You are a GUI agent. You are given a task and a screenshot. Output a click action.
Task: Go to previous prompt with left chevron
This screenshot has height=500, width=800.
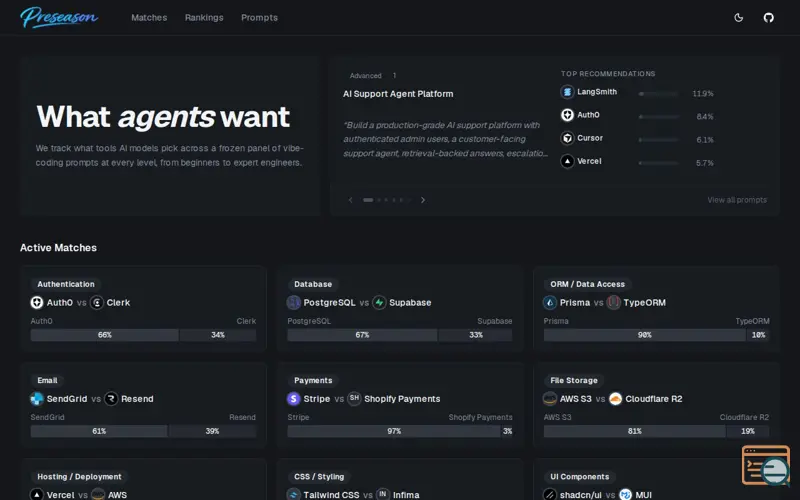[351, 200]
